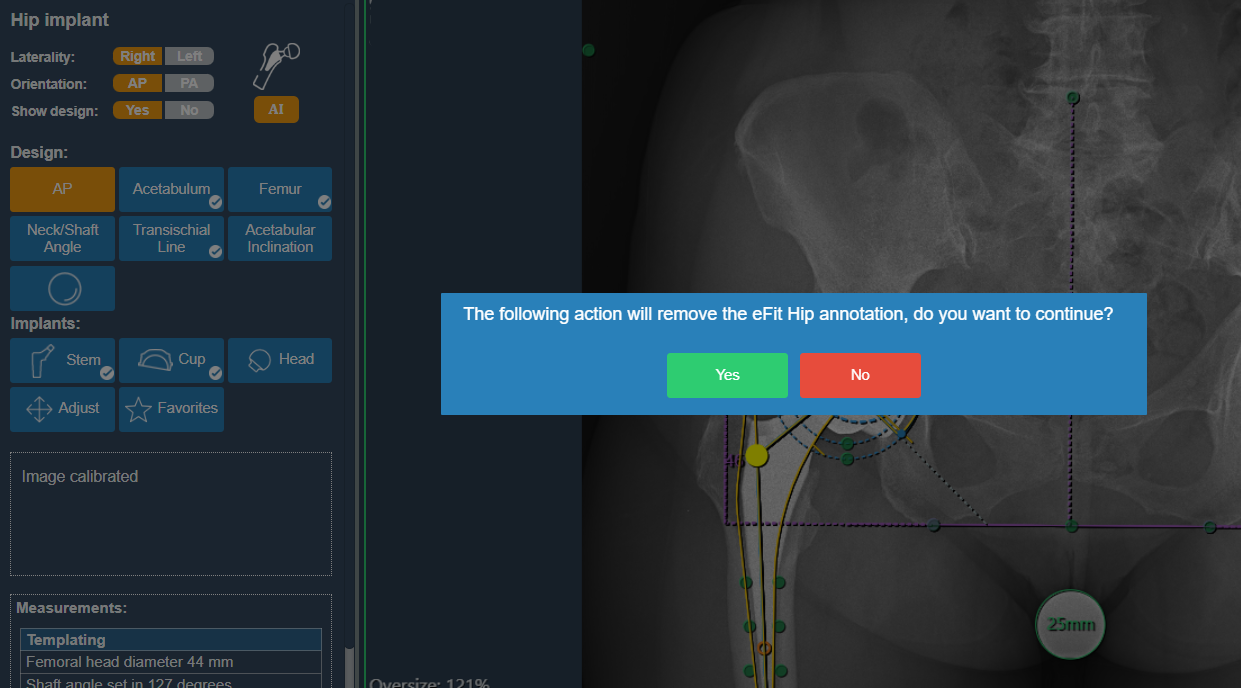Set laterality to Left
This screenshot has width=1241, height=688.
189,57
